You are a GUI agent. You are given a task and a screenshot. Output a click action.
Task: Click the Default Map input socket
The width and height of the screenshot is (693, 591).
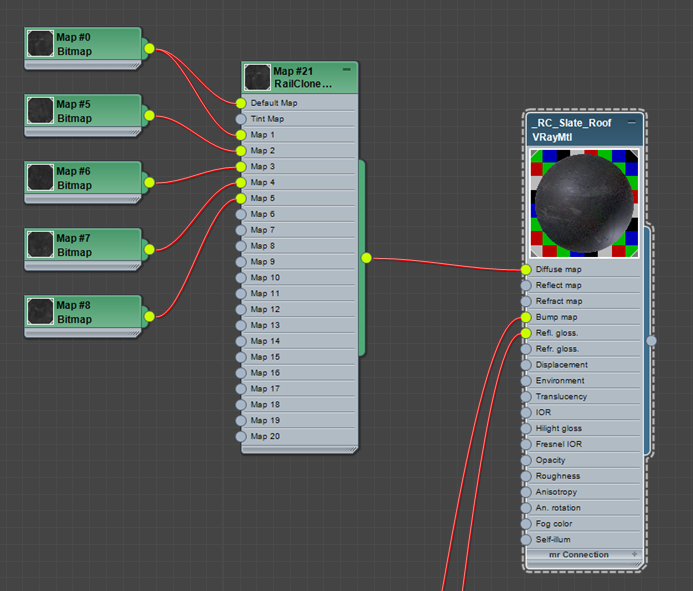pyautogui.click(x=241, y=103)
